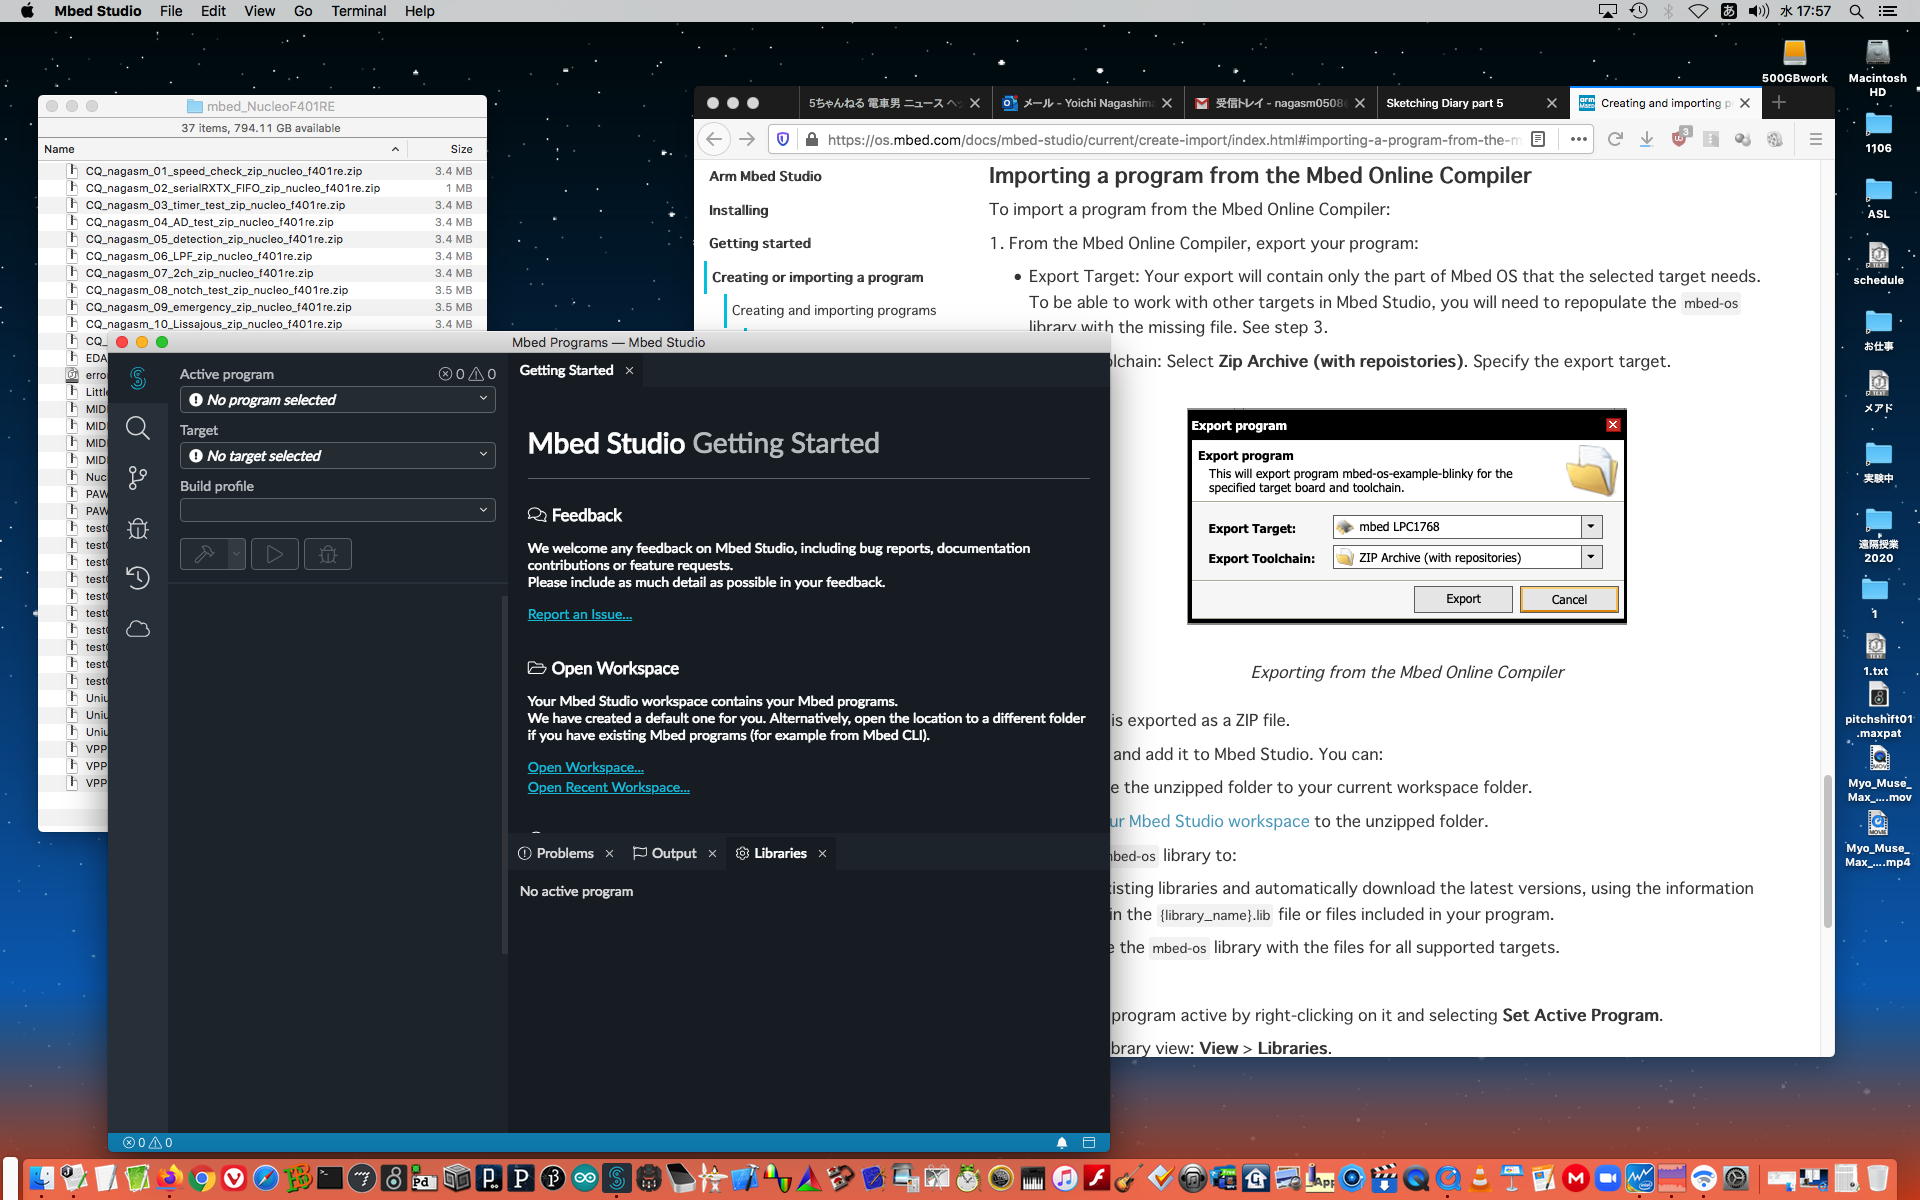The width and height of the screenshot is (1920, 1200).
Task: Open the Build profile dropdown
Action: coord(337,510)
